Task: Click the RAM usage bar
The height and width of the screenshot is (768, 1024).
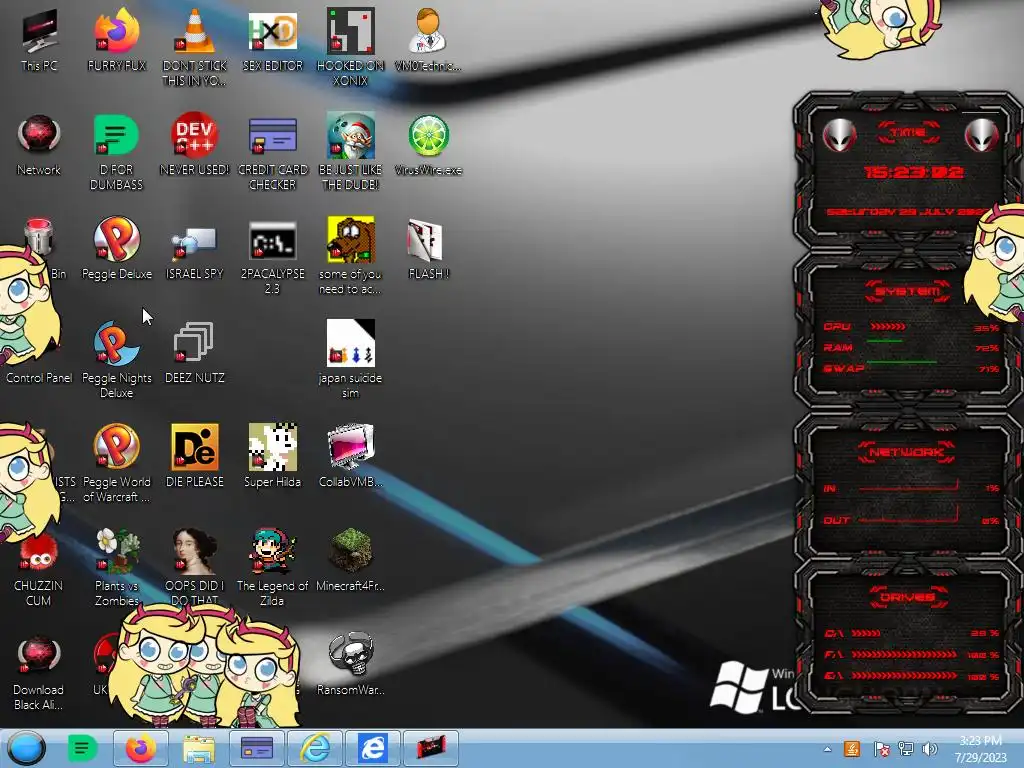Action: (885, 341)
